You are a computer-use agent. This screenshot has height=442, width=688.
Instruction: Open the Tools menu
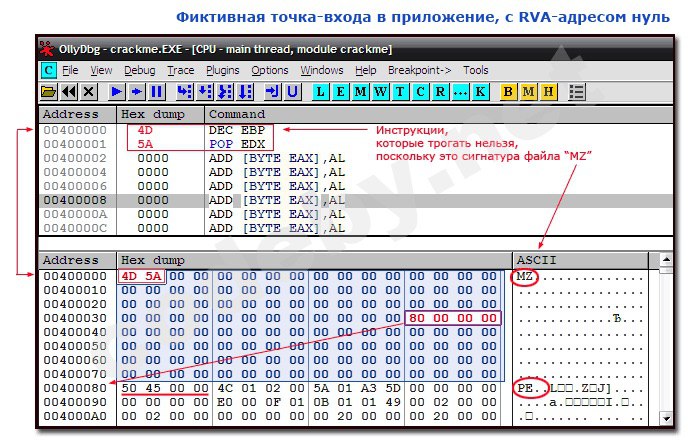[476, 70]
